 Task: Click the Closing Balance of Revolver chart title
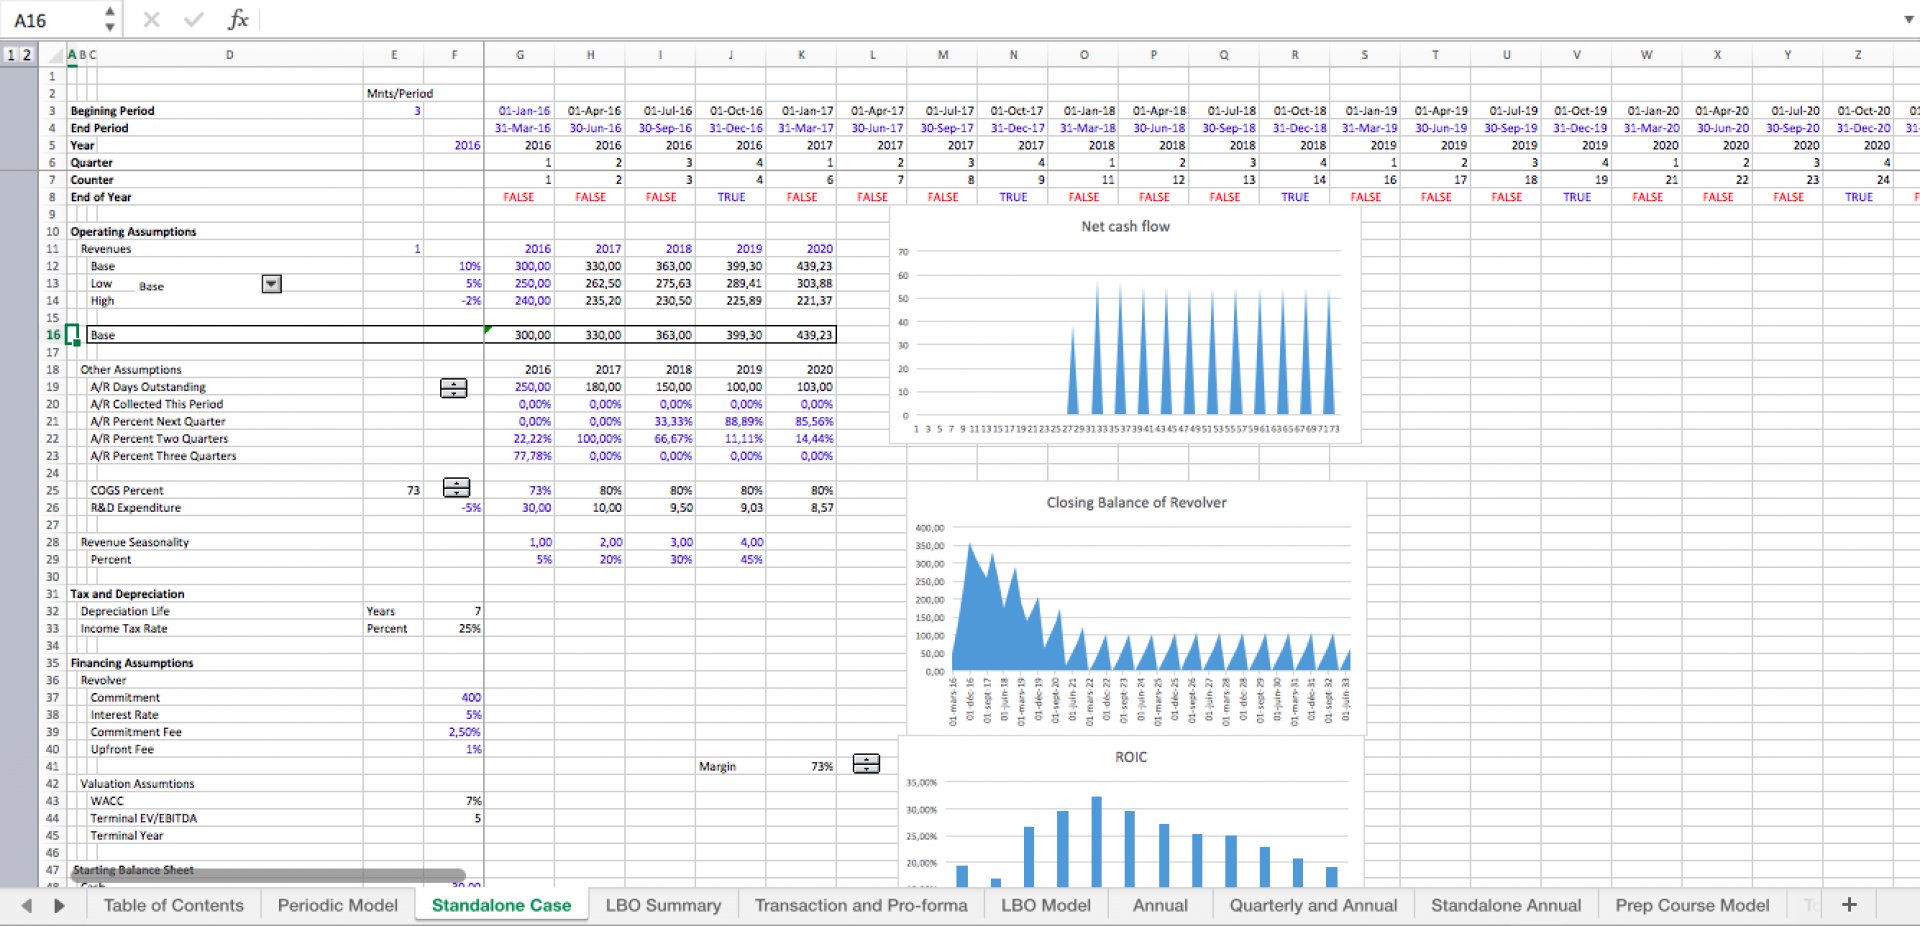tap(1136, 503)
